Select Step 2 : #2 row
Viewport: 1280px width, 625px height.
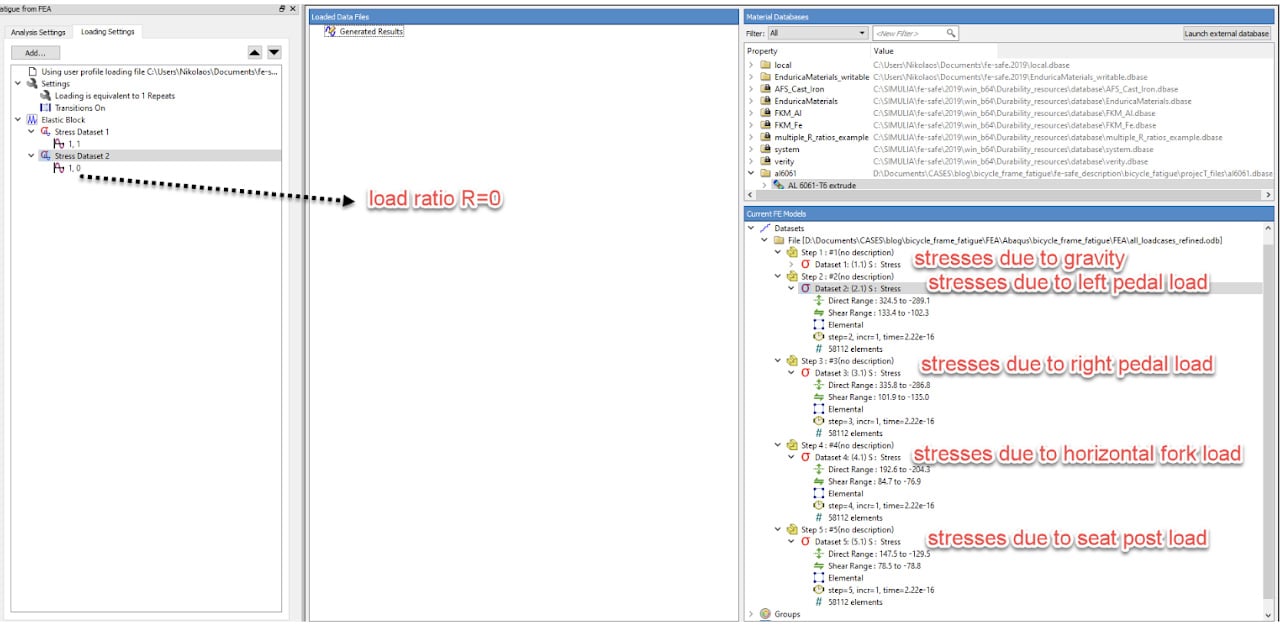[847, 276]
